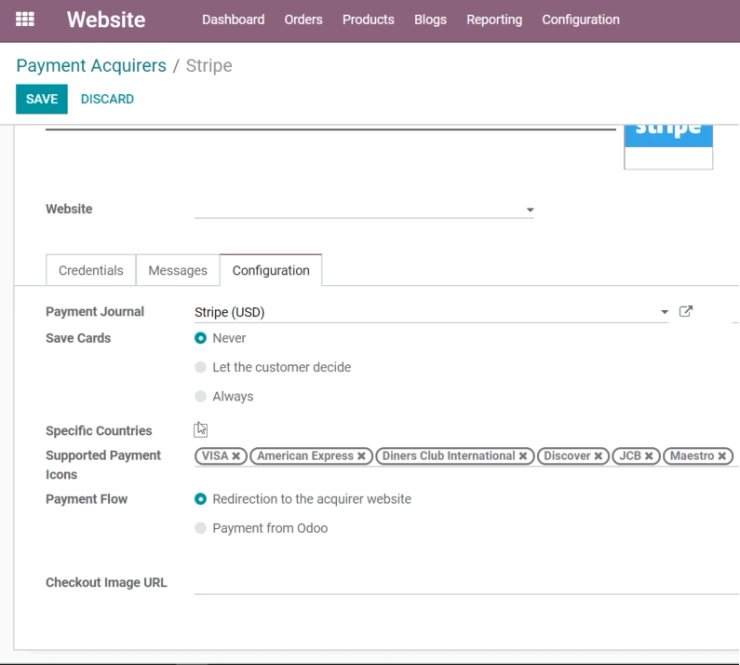Screen dimensions: 740x665
Task: Remove the VISA payment icon tag
Action: click(236, 456)
